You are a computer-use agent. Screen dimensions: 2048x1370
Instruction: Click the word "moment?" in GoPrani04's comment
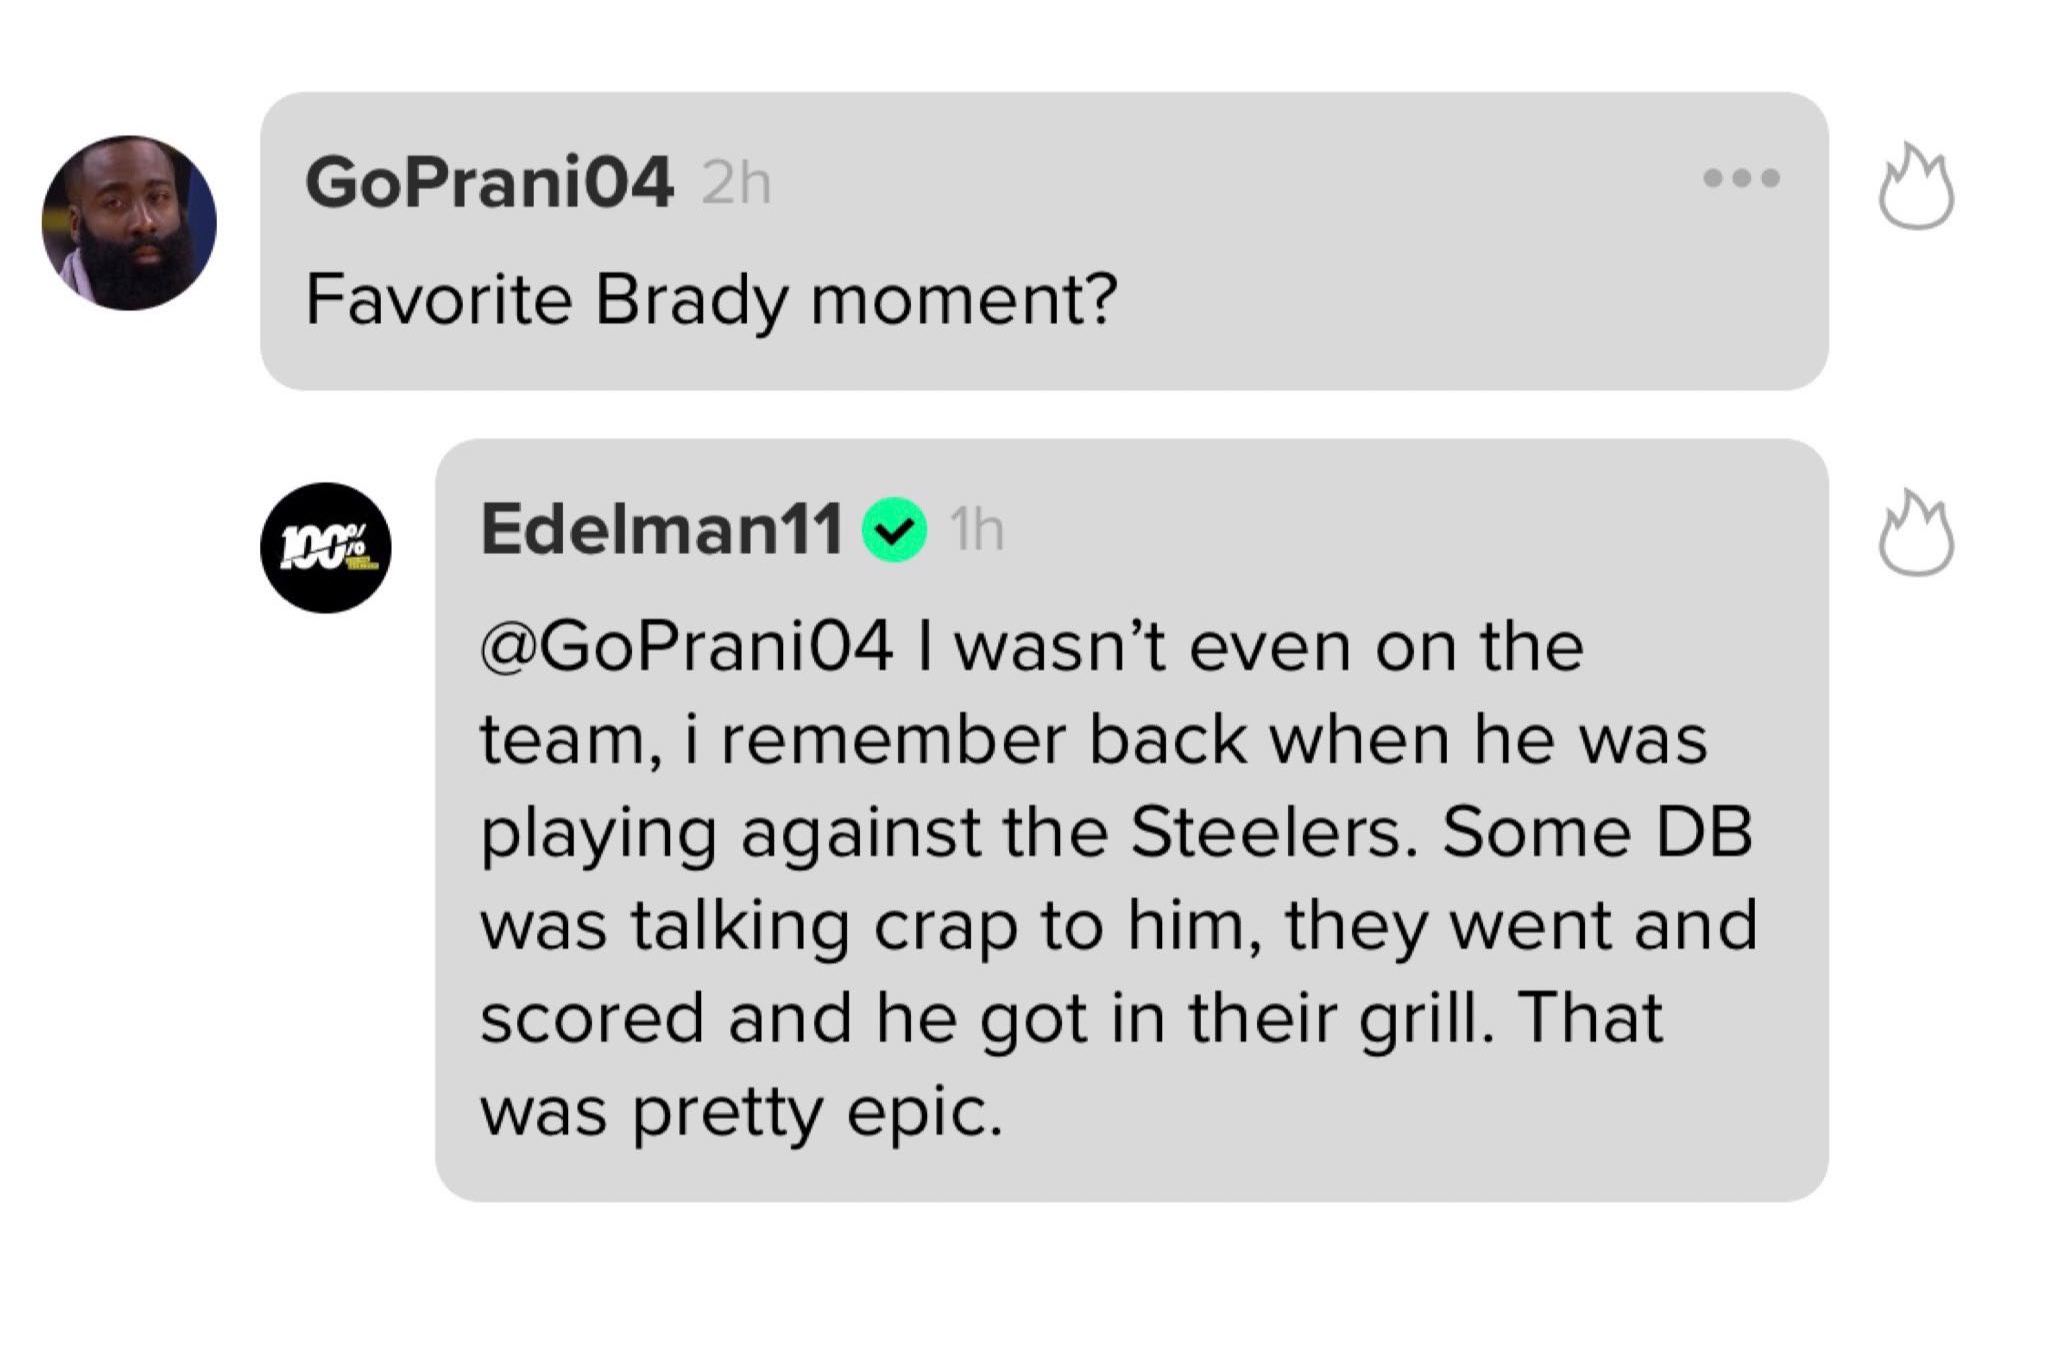(963, 298)
